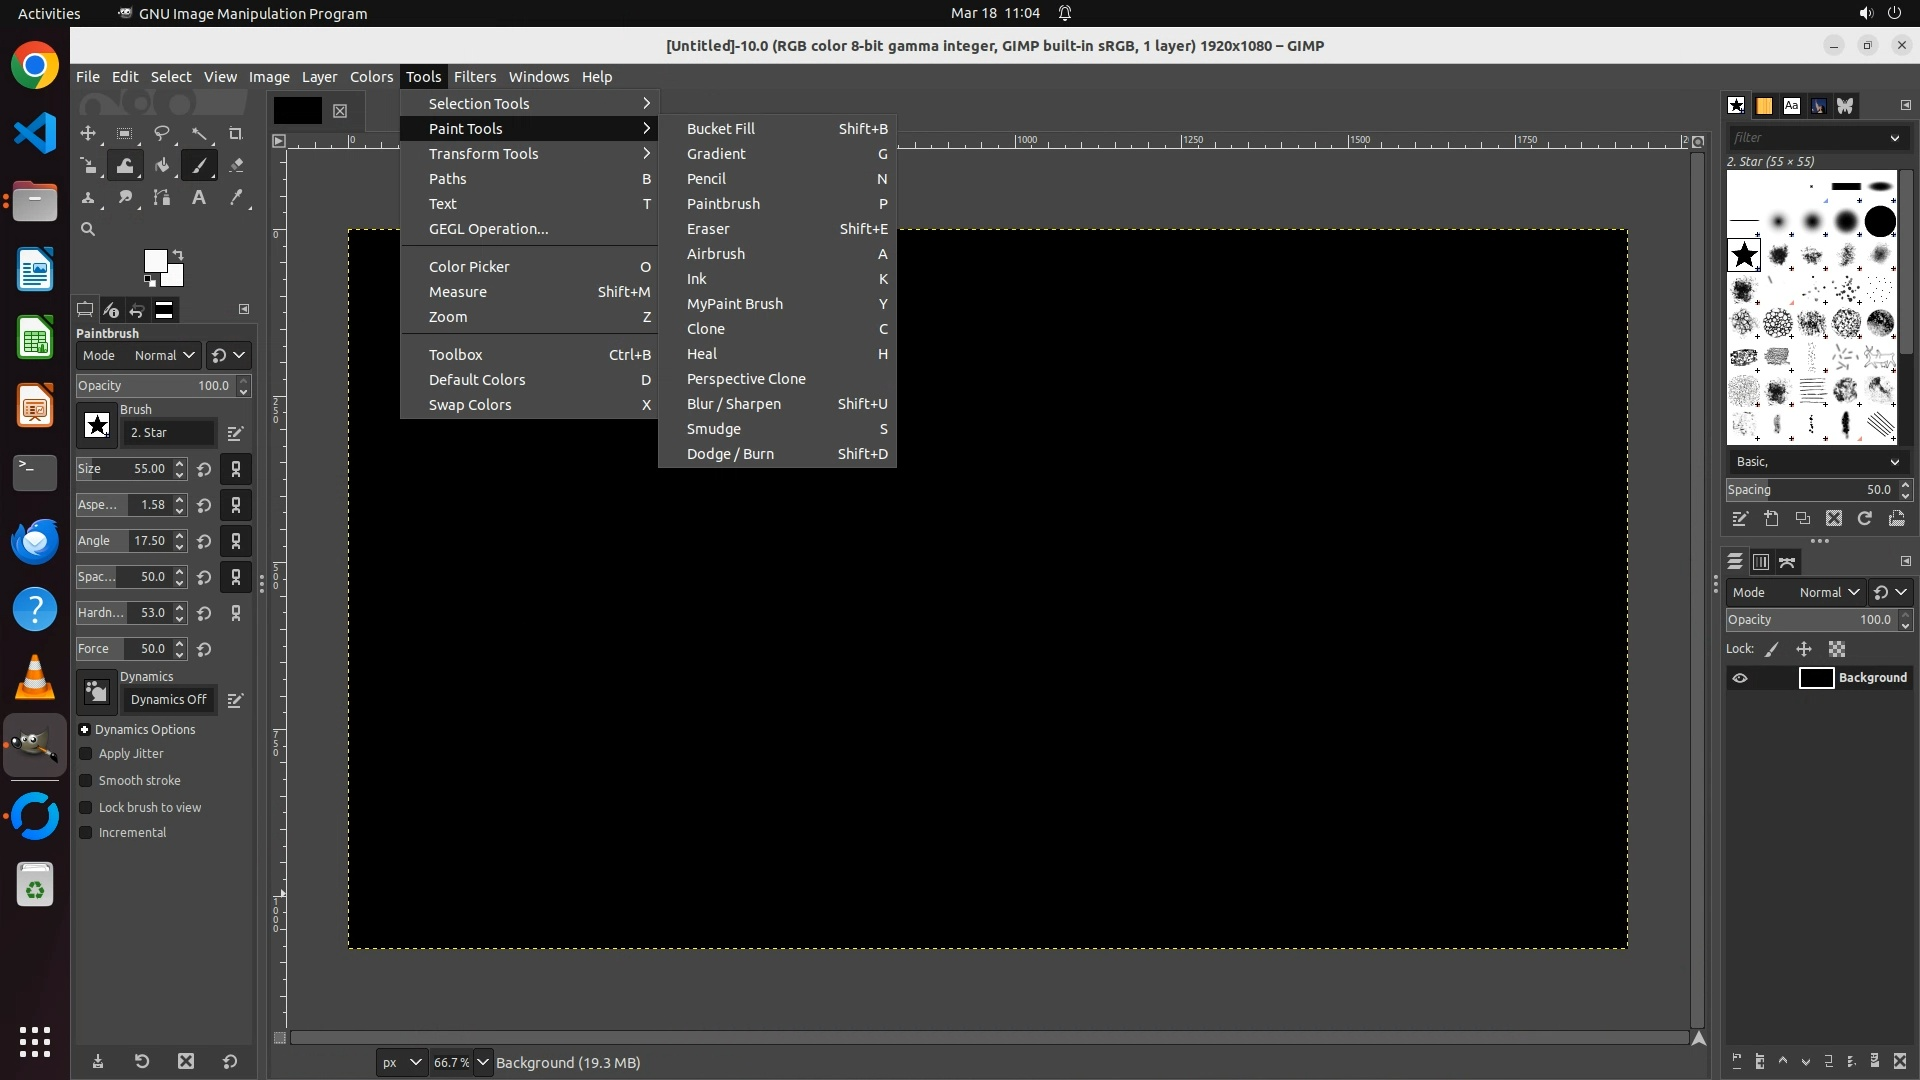Toggle Smooth stroke option

point(86,781)
